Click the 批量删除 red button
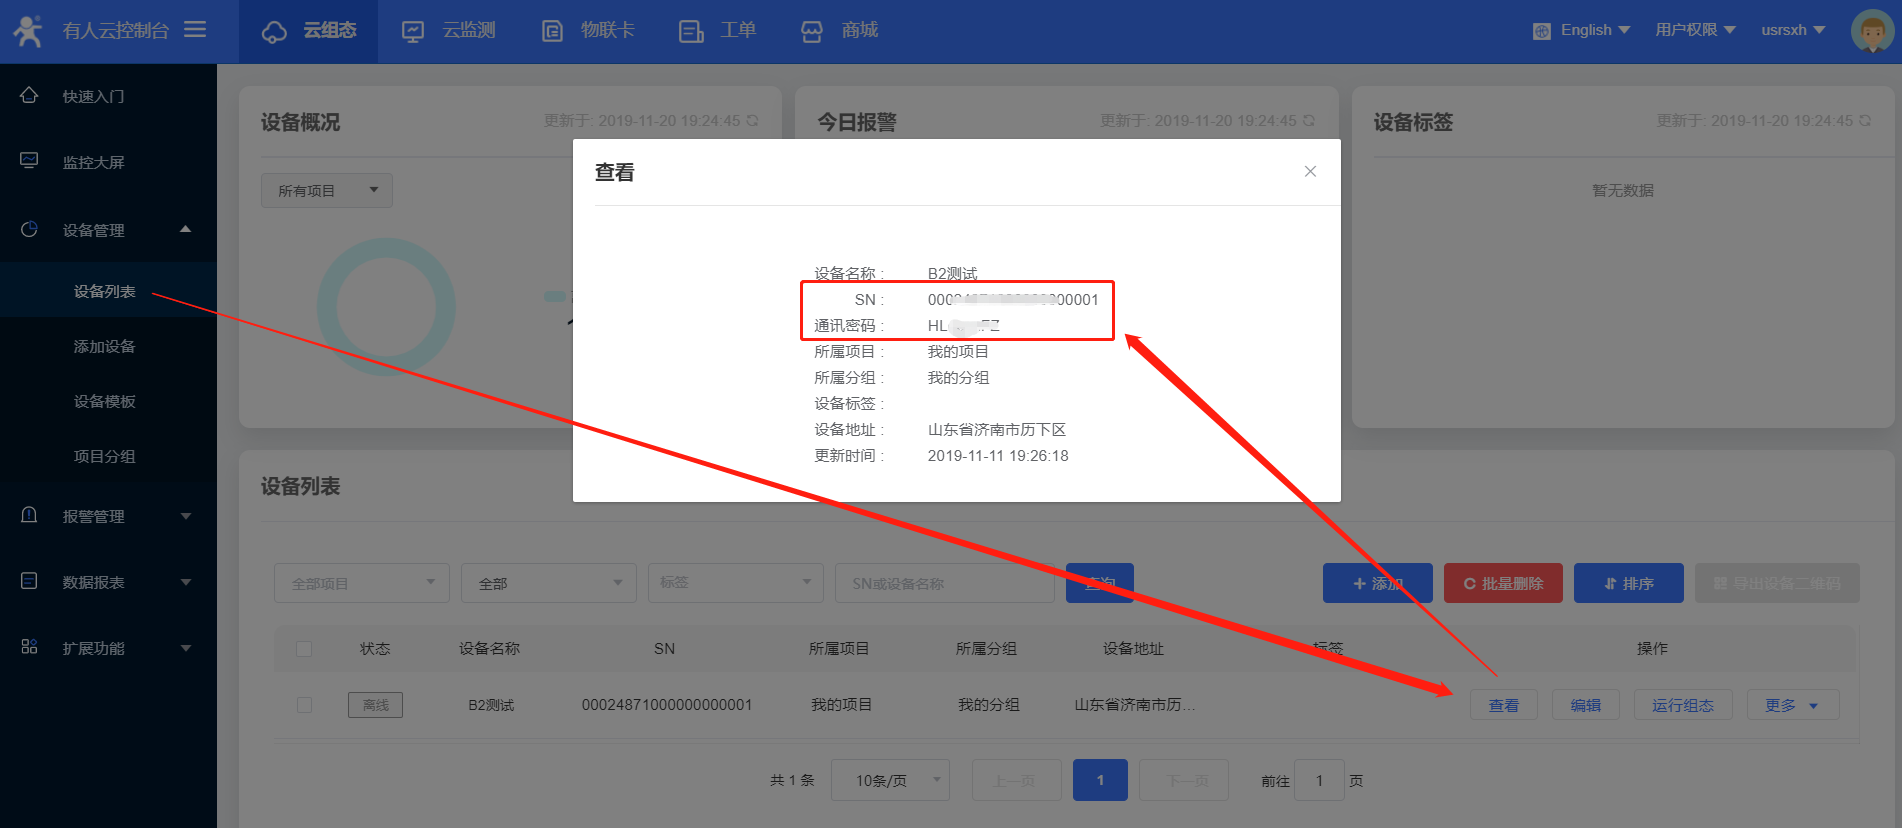 click(1502, 583)
